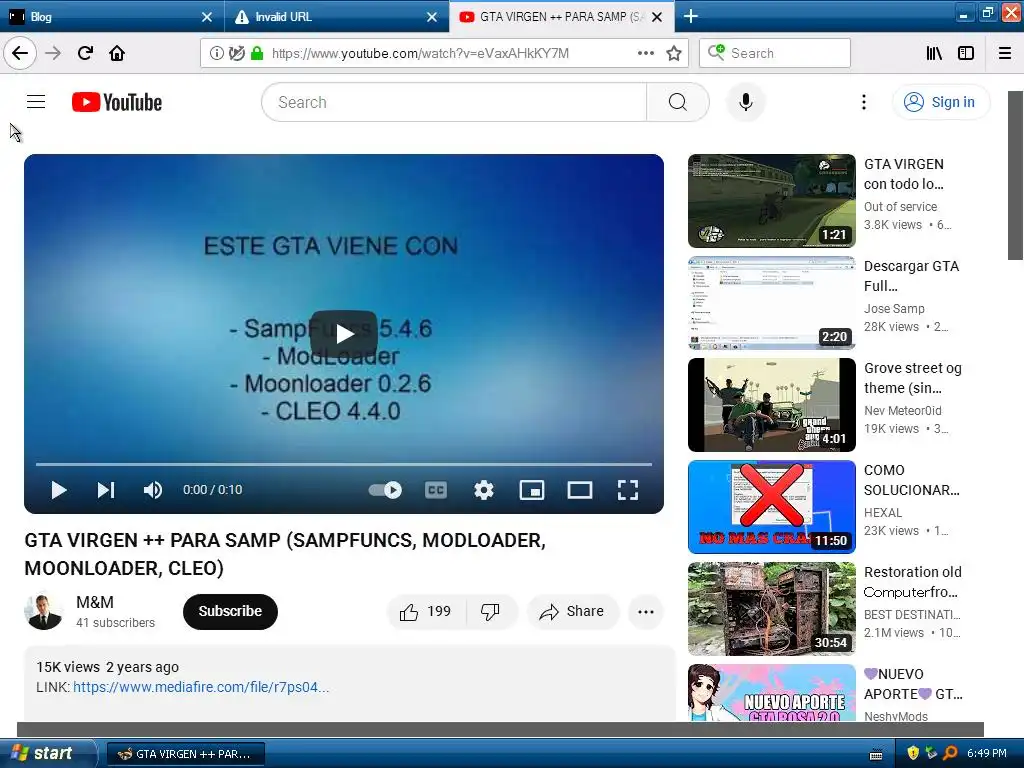Switch to theater mode icon
Viewport: 1024px width, 768px height.
pos(579,490)
